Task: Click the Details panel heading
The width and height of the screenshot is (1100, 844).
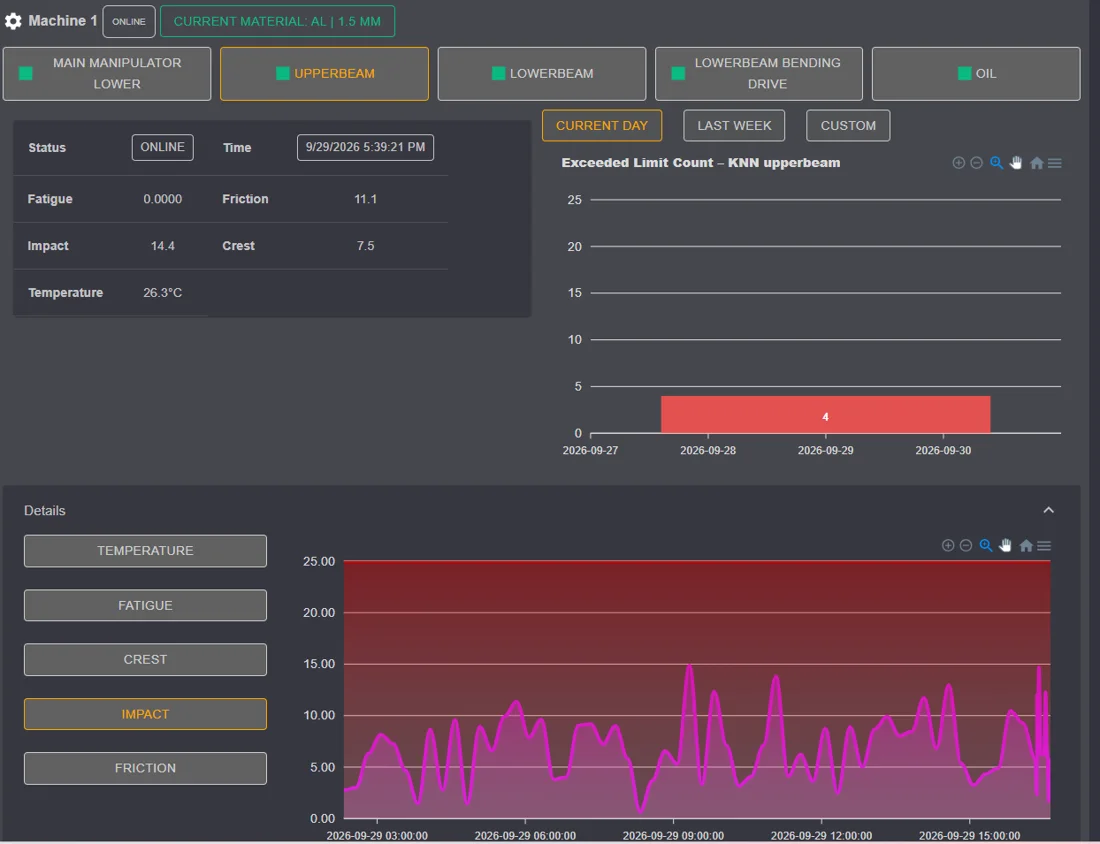Action: pyautogui.click(x=45, y=511)
